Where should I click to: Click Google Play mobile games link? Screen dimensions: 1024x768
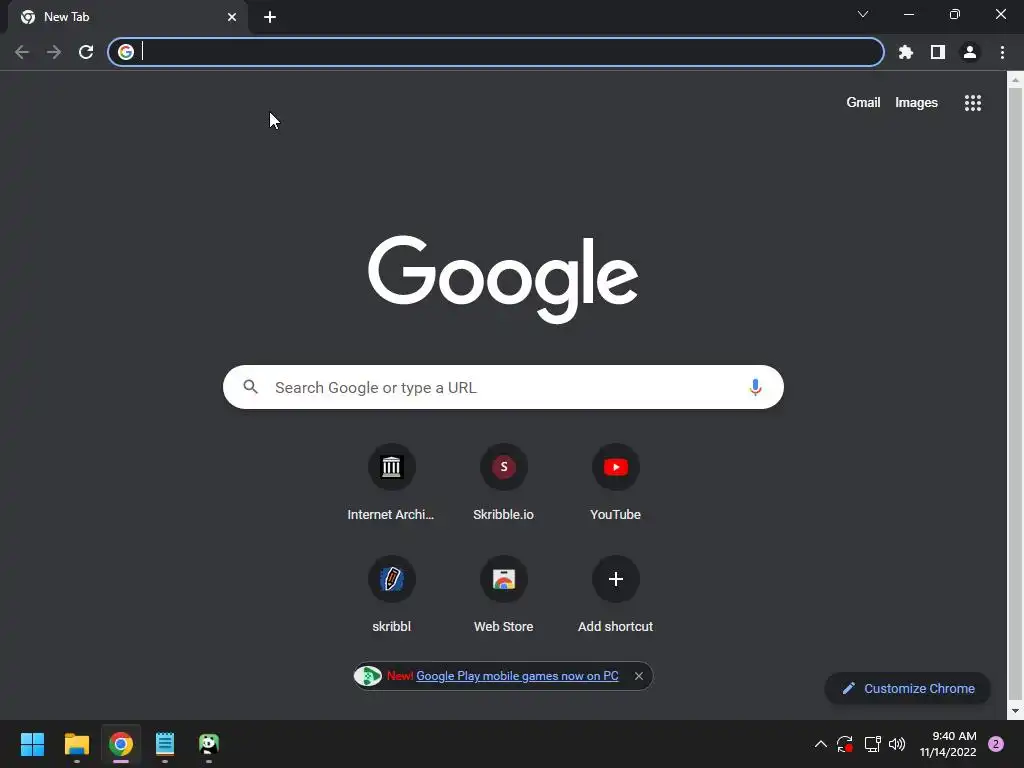pos(517,676)
